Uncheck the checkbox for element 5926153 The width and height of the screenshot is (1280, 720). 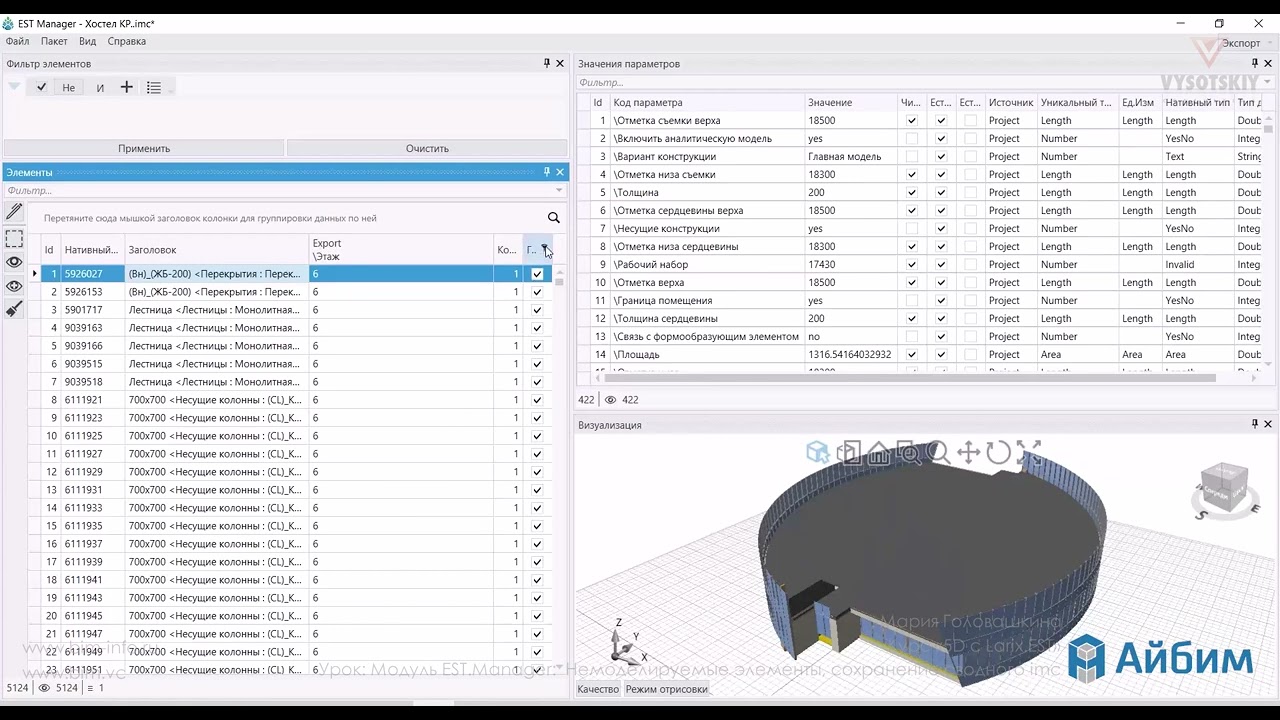click(x=537, y=292)
